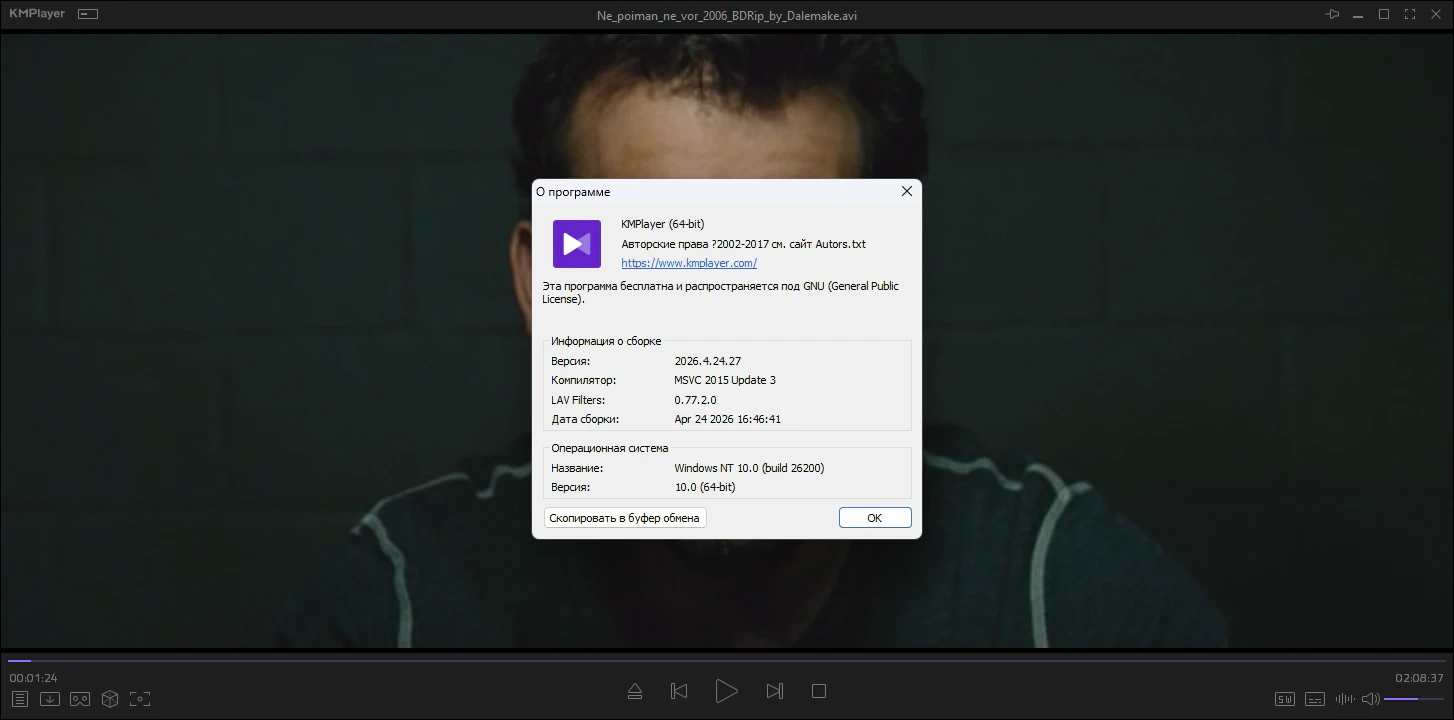Skip to the next track

pos(774,691)
